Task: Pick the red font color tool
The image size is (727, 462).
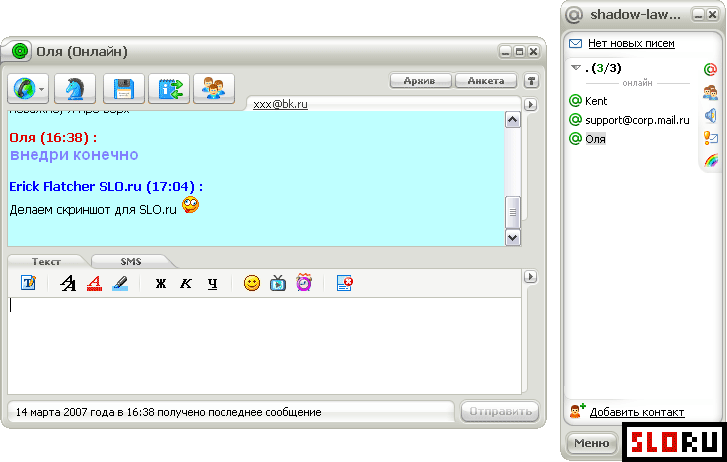Action: coord(94,283)
